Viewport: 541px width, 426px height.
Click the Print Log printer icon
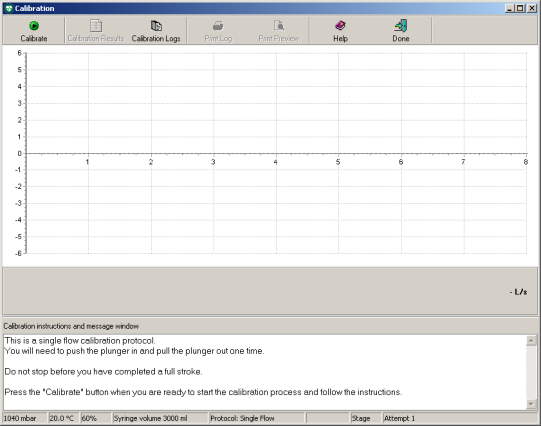218,26
